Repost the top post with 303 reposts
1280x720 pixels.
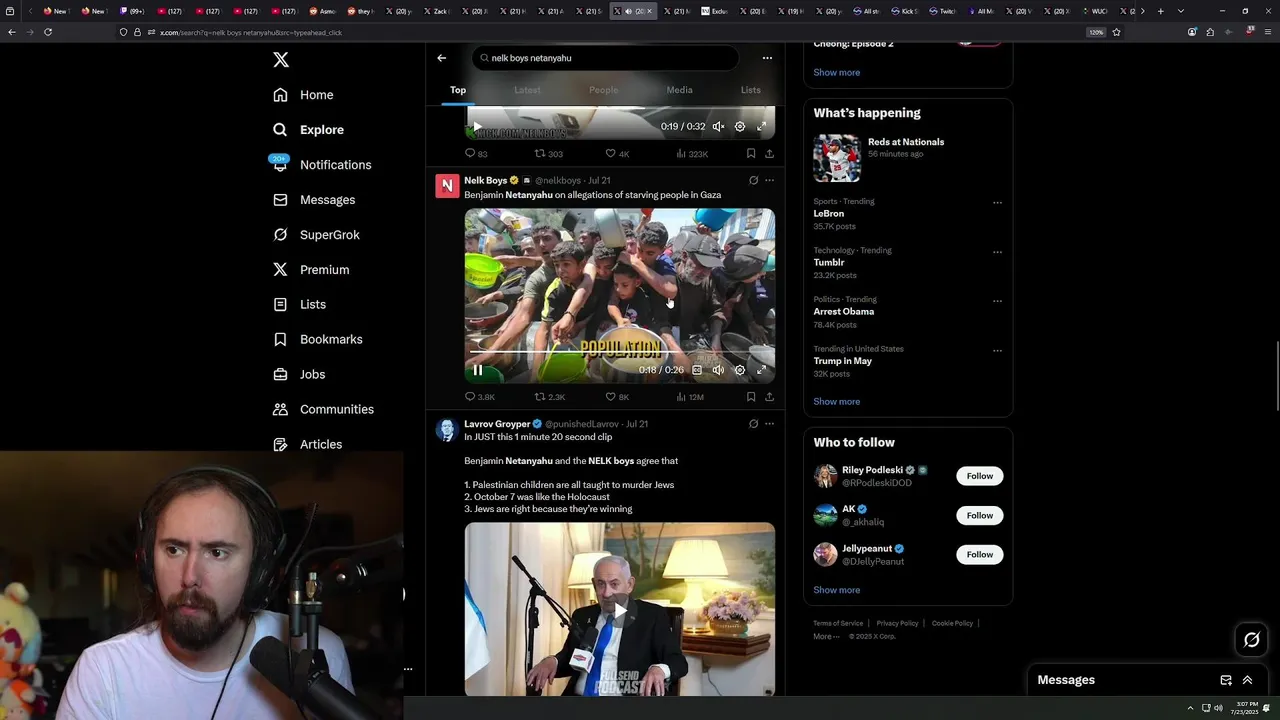pyautogui.click(x=549, y=154)
